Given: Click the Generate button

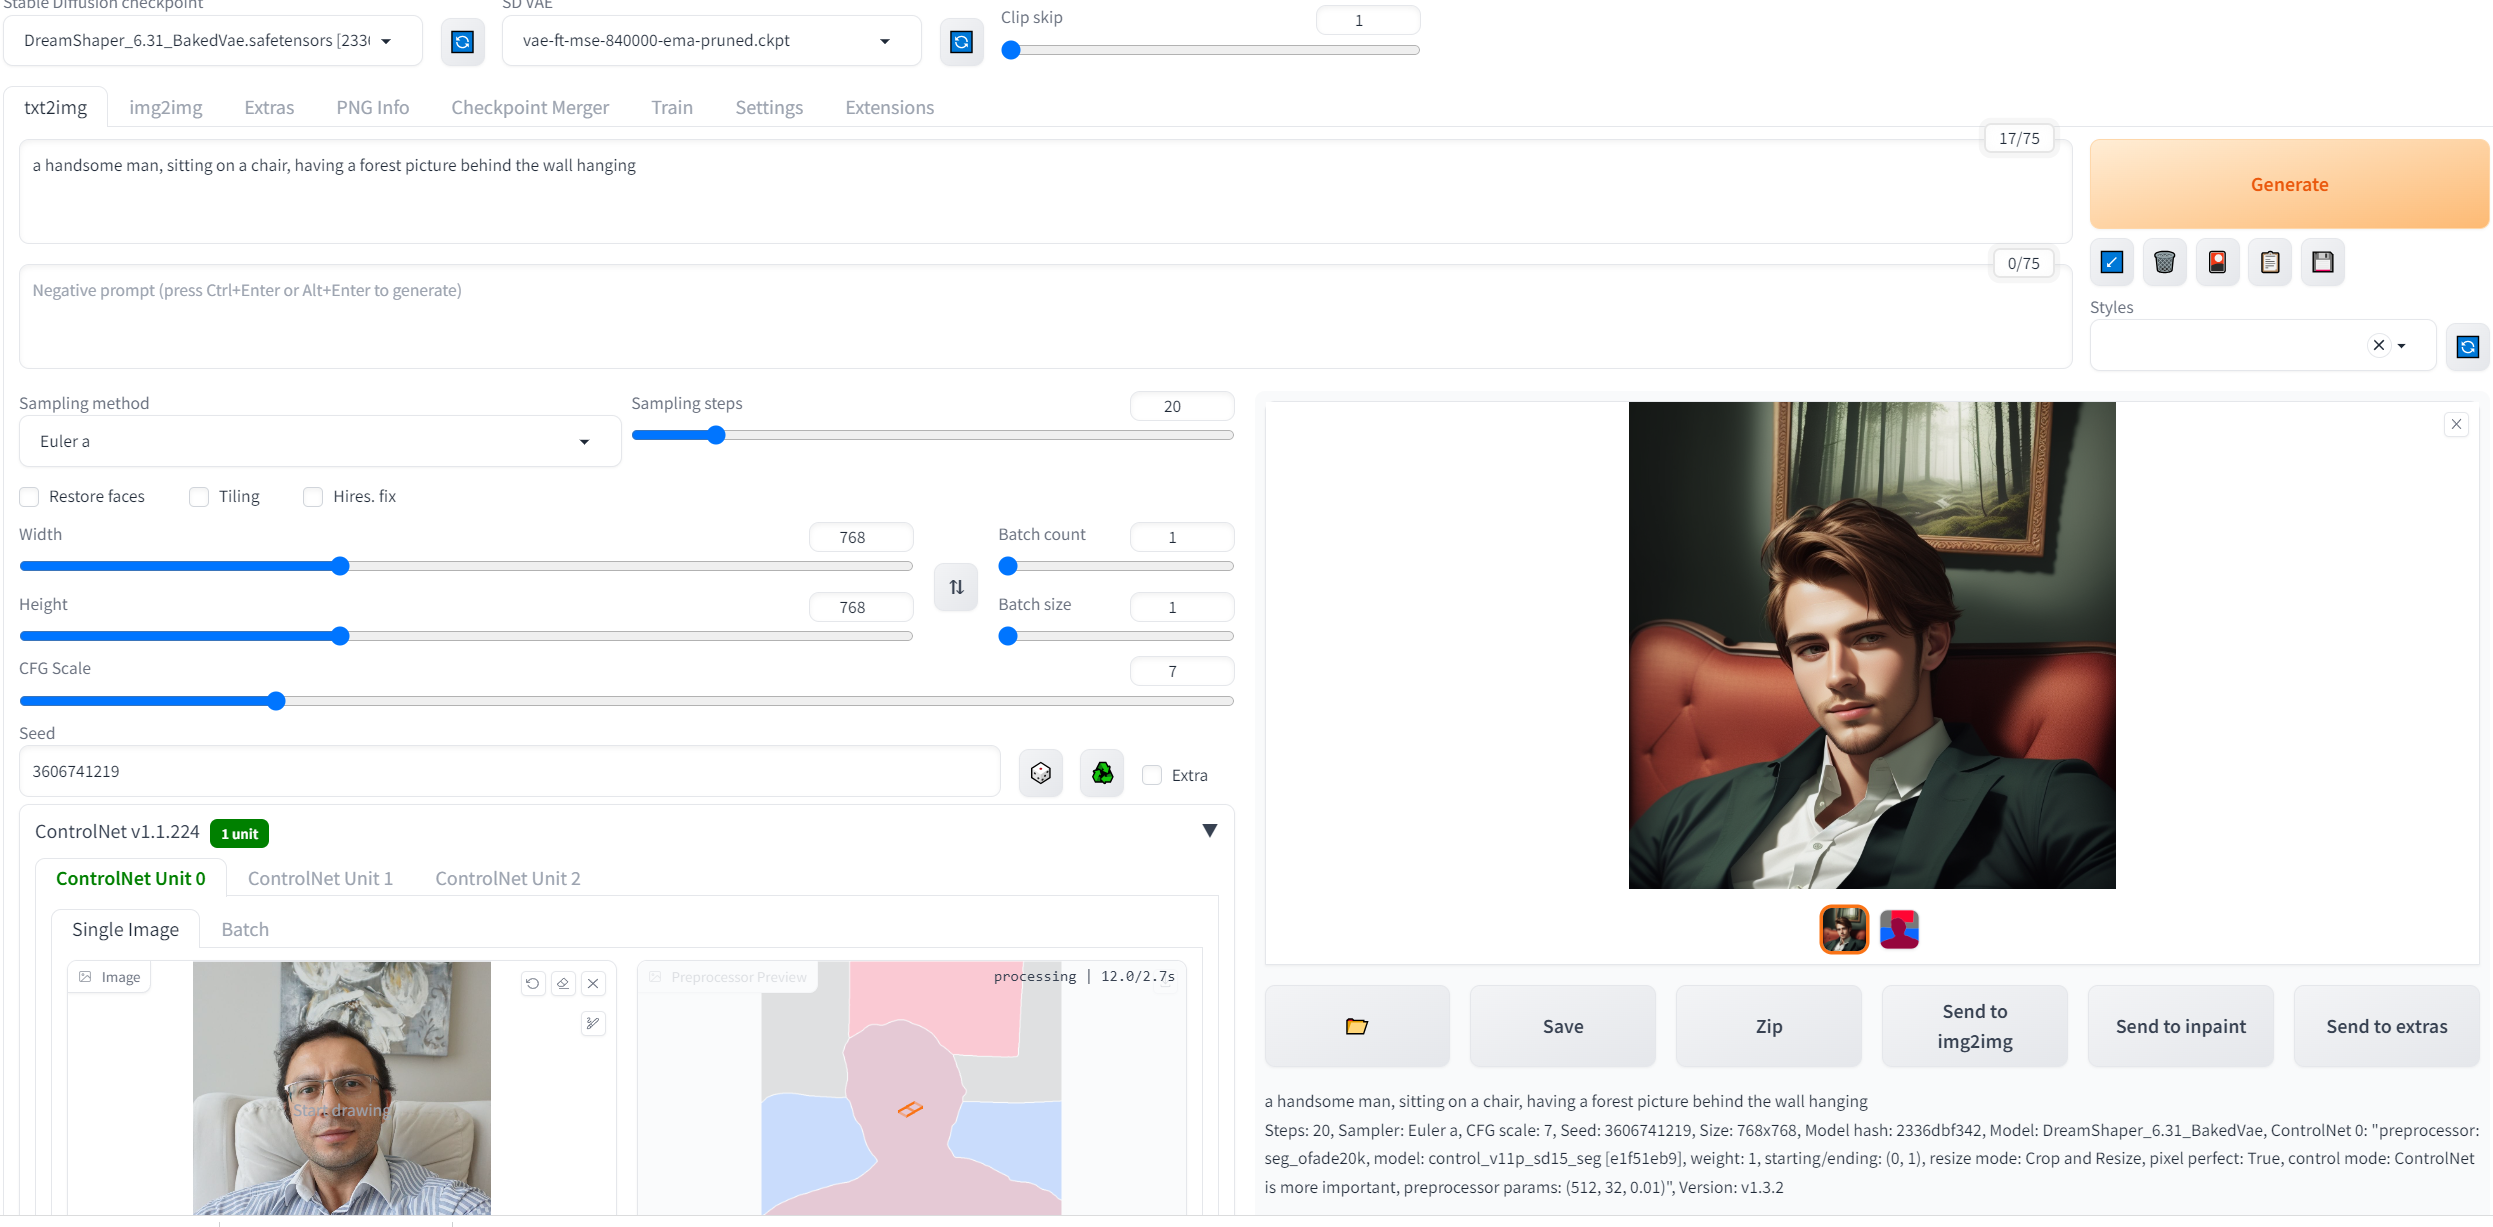Looking at the screenshot, I should coord(2289,184).
